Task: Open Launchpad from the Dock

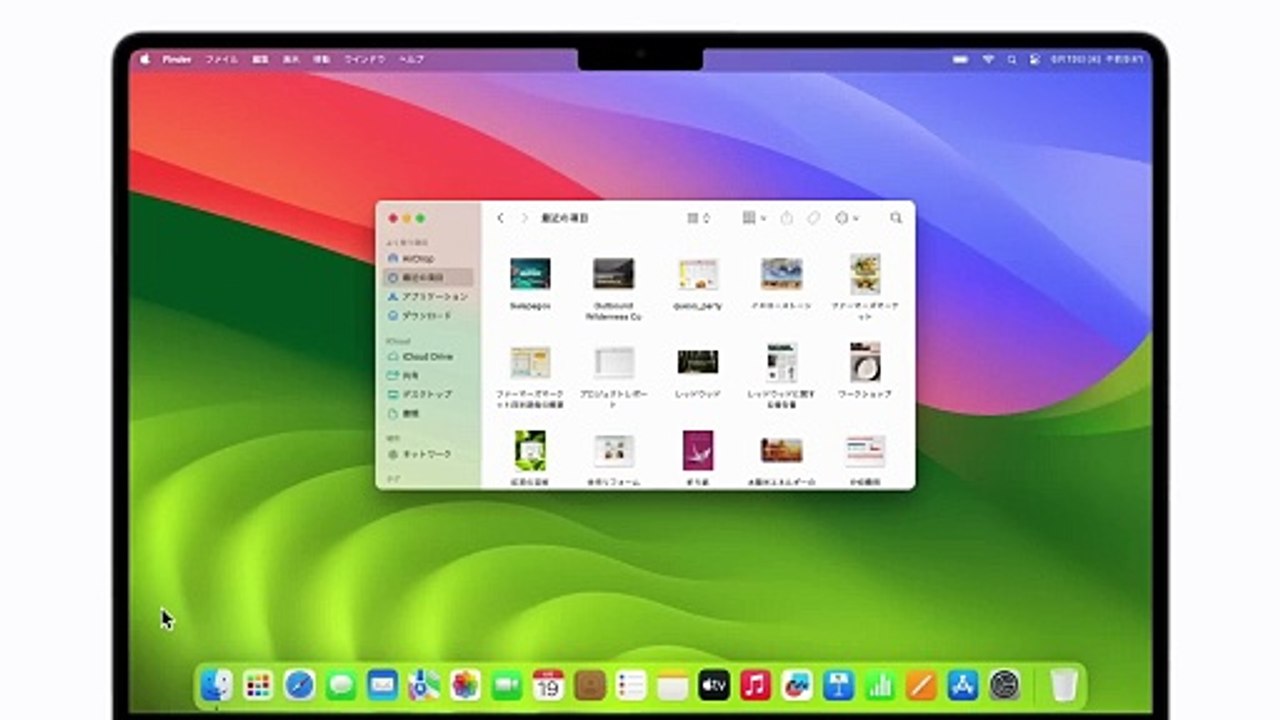Action: point(258,685)
